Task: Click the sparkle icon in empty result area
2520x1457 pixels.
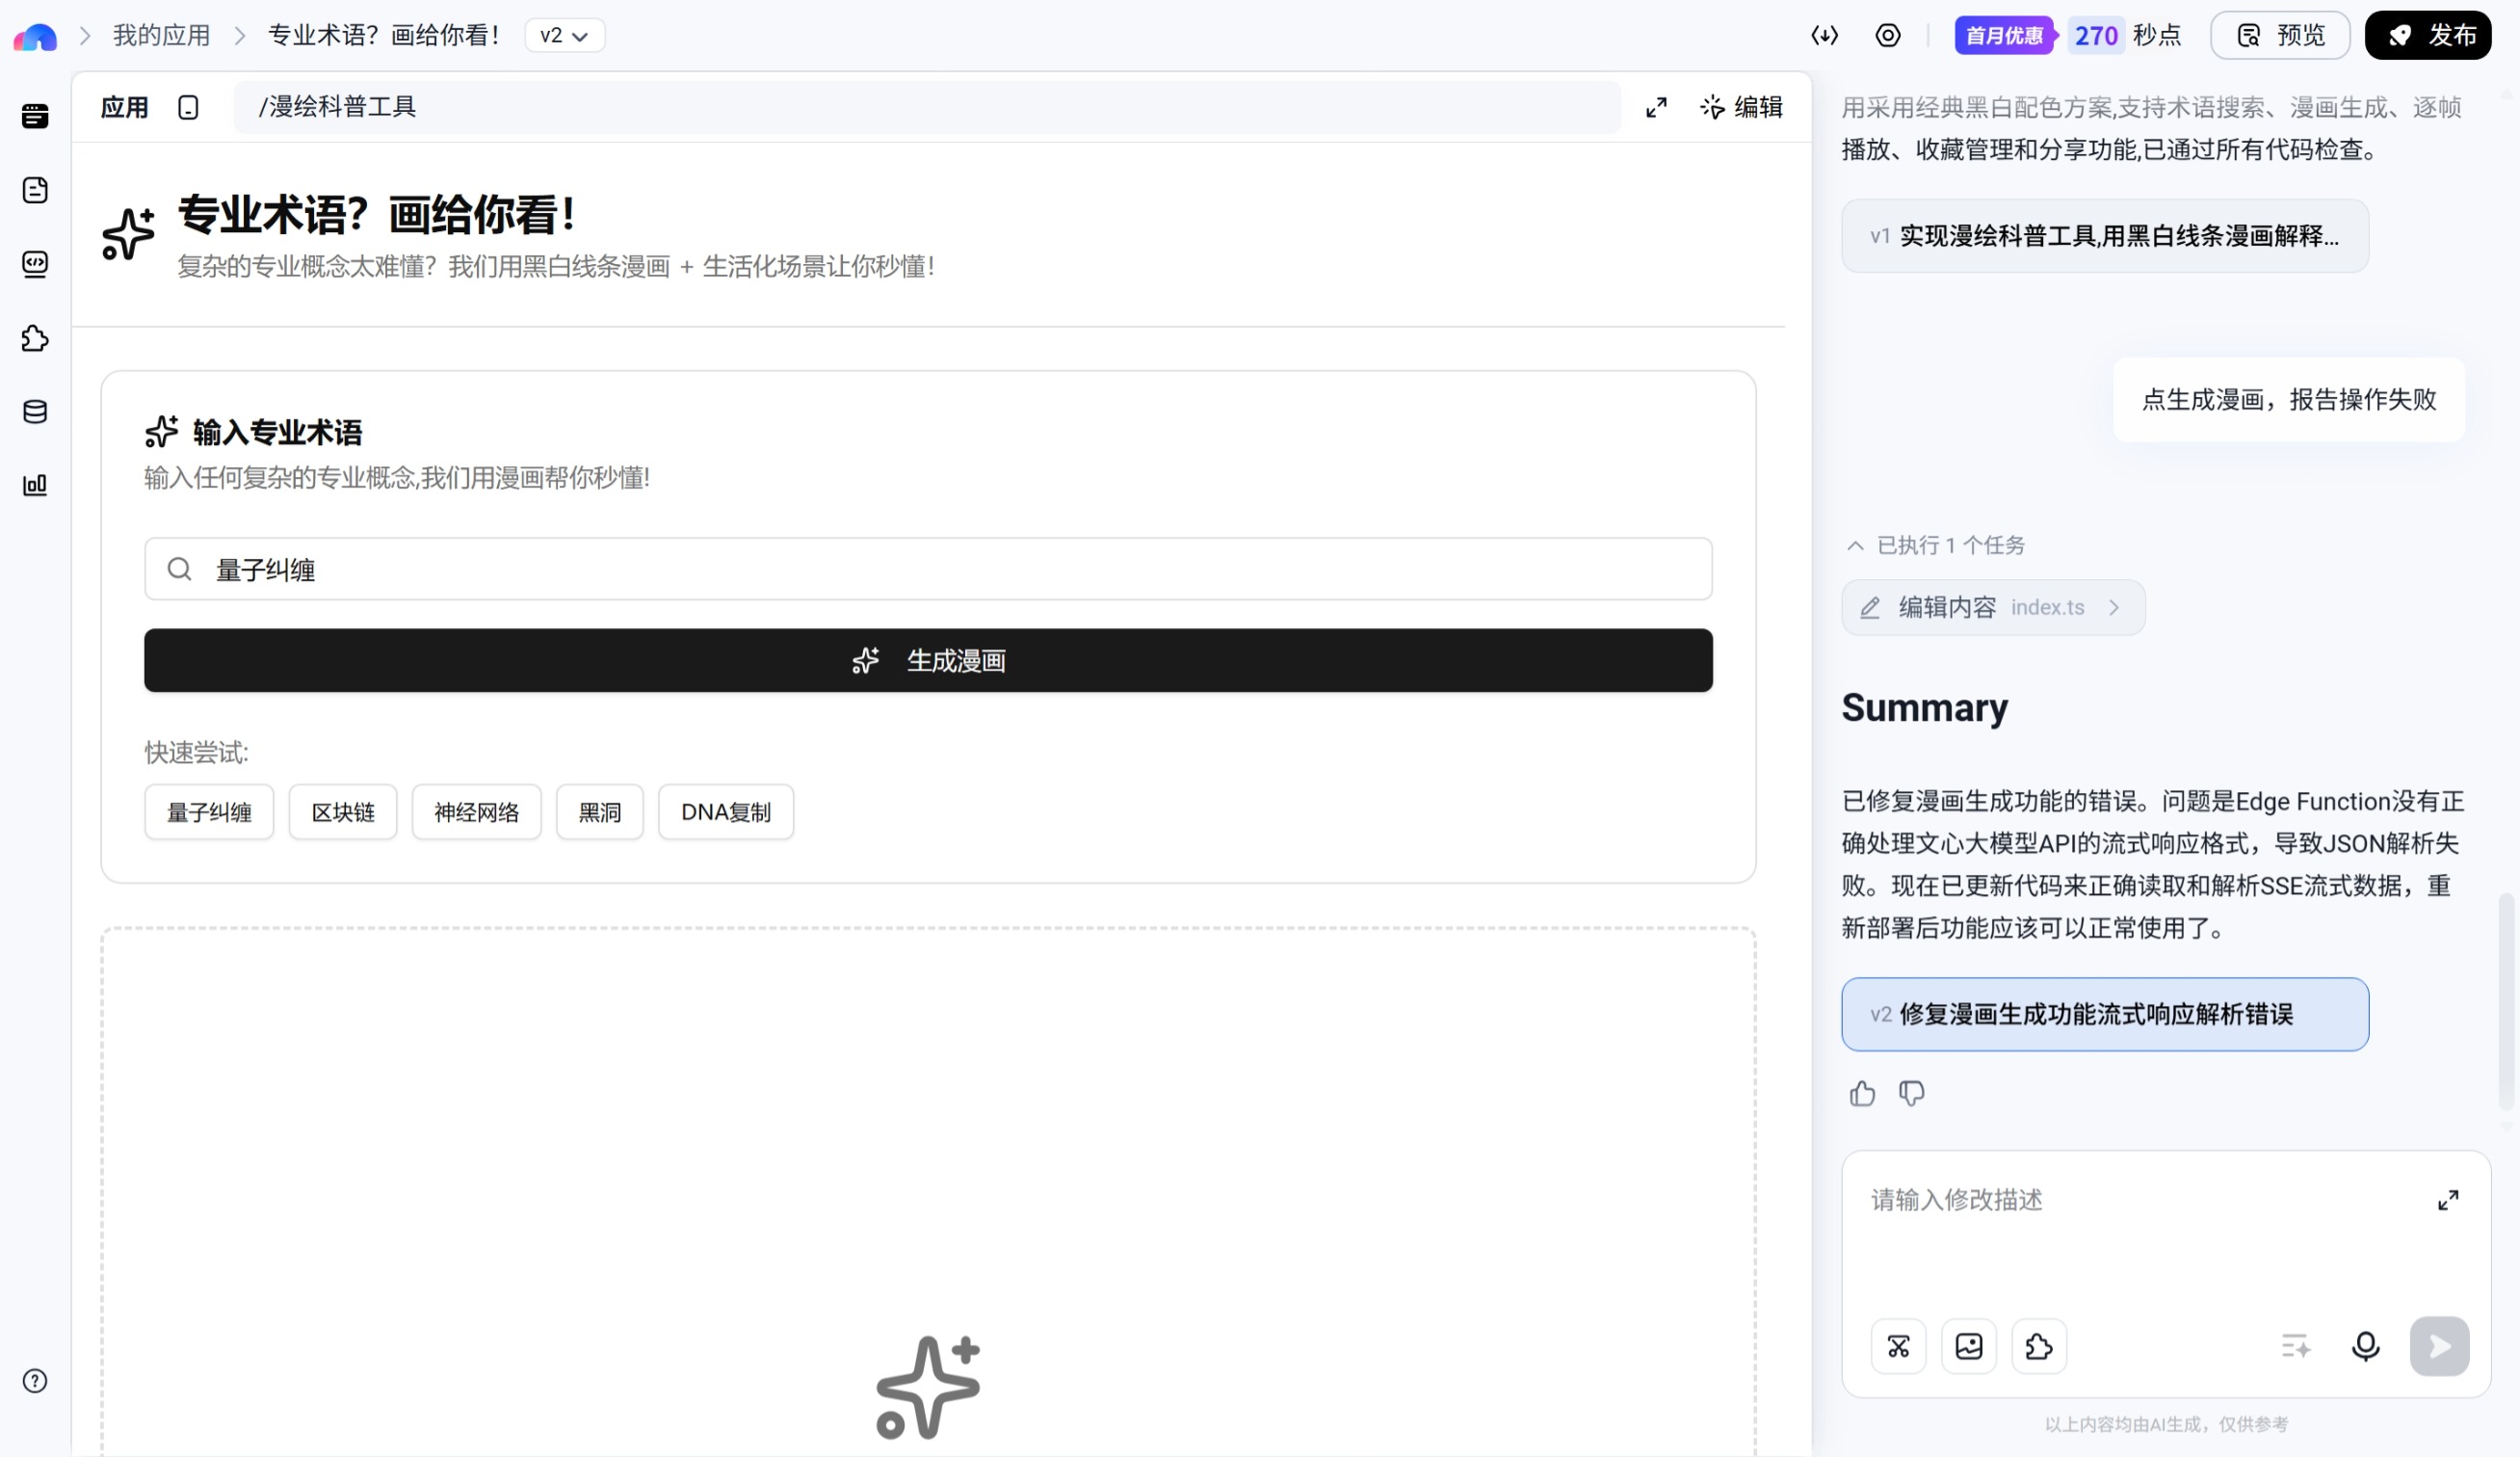Action: (x=928, y=1387)
